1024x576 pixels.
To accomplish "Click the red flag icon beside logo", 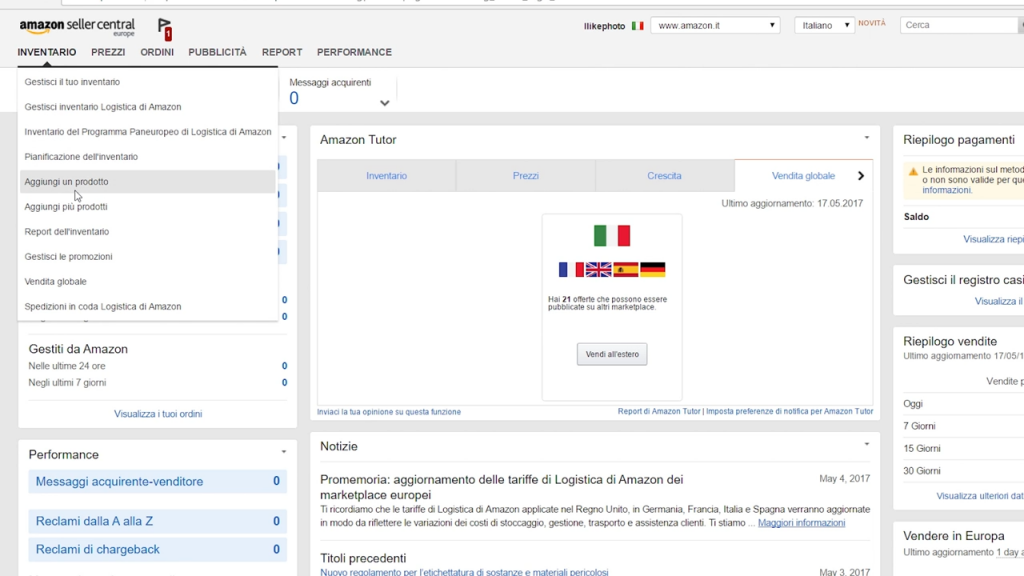I will coord(165,29).
